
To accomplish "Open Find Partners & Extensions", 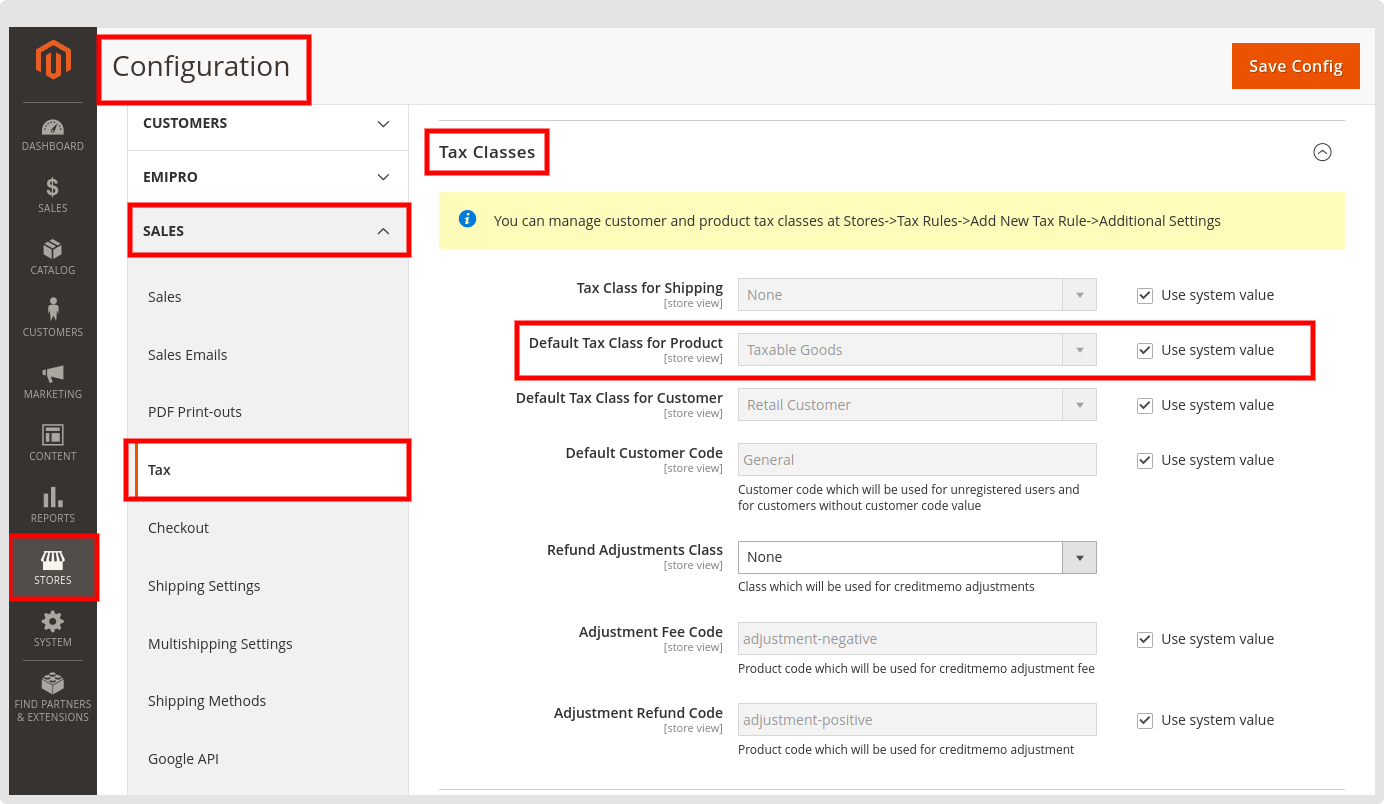I will [53, 696].
